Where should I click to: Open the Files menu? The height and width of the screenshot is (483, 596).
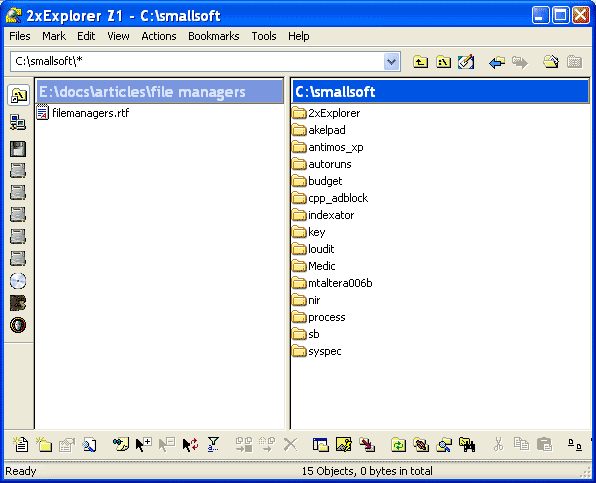pyautogui.click(x=20, y=36)
